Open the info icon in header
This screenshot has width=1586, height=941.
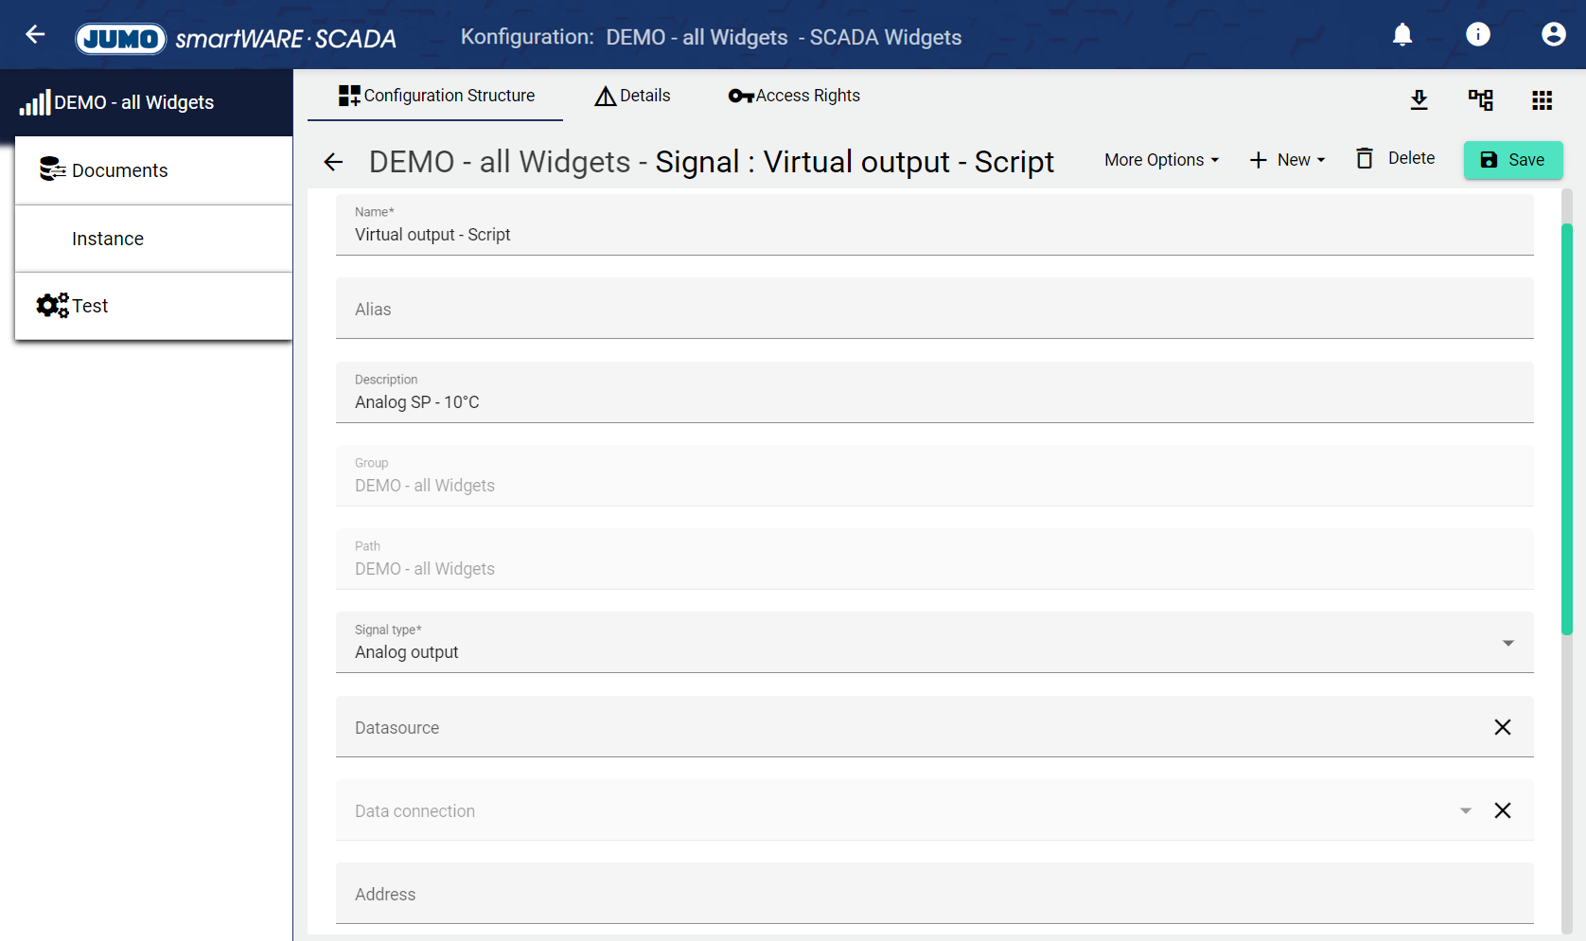pos(1477,35)
